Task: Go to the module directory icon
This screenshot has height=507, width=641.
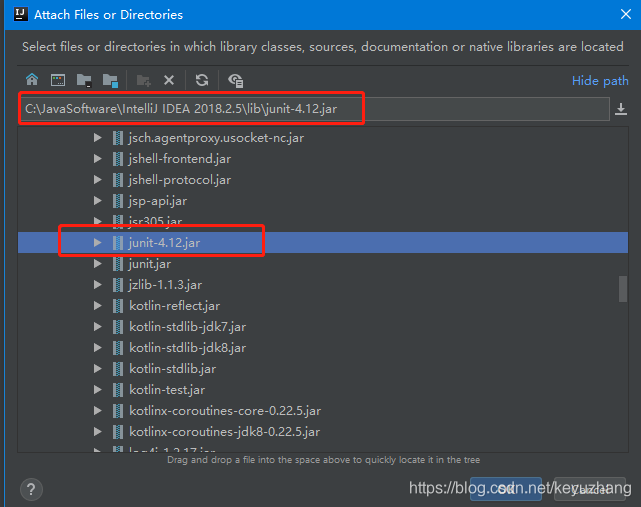Action: (x=110, y=80)
